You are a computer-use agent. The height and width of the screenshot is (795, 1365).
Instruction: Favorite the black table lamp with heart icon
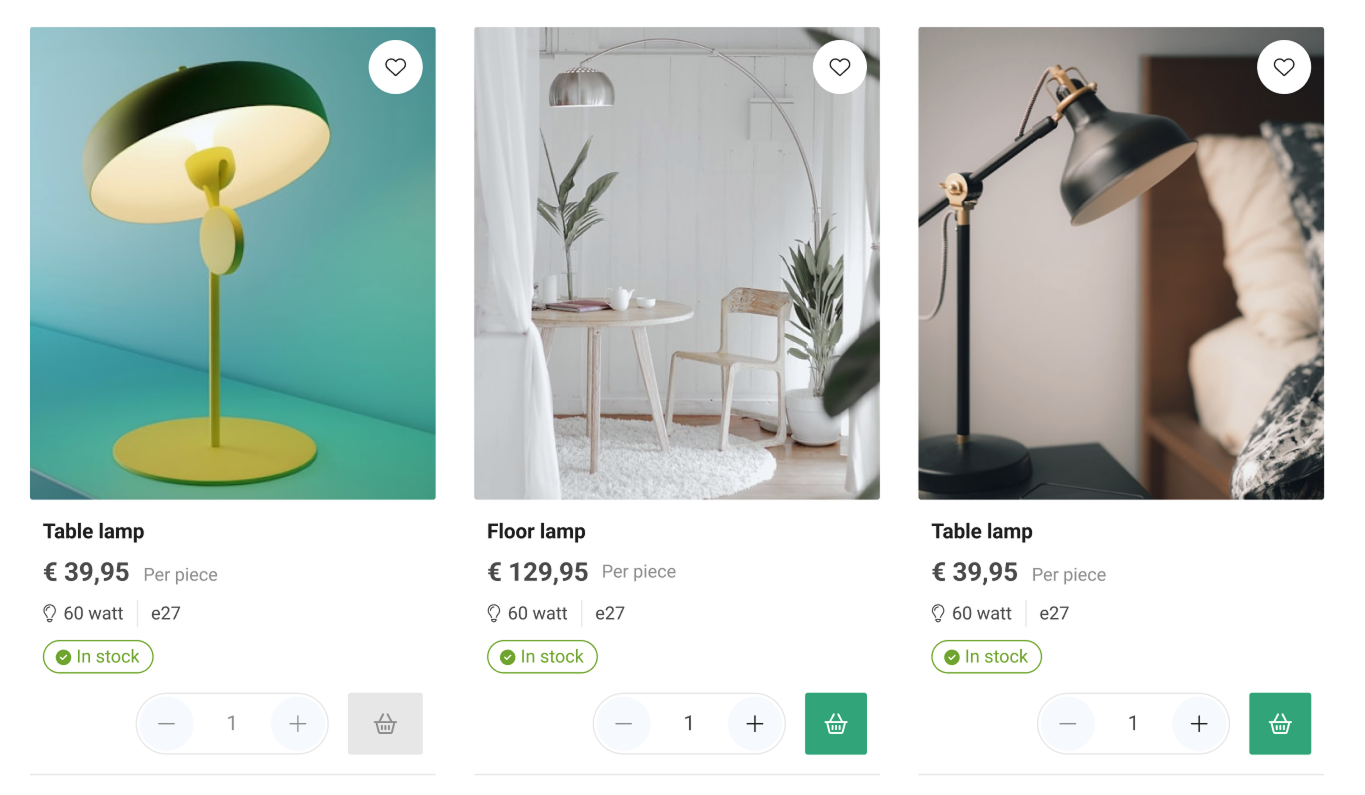[1283, 67]
